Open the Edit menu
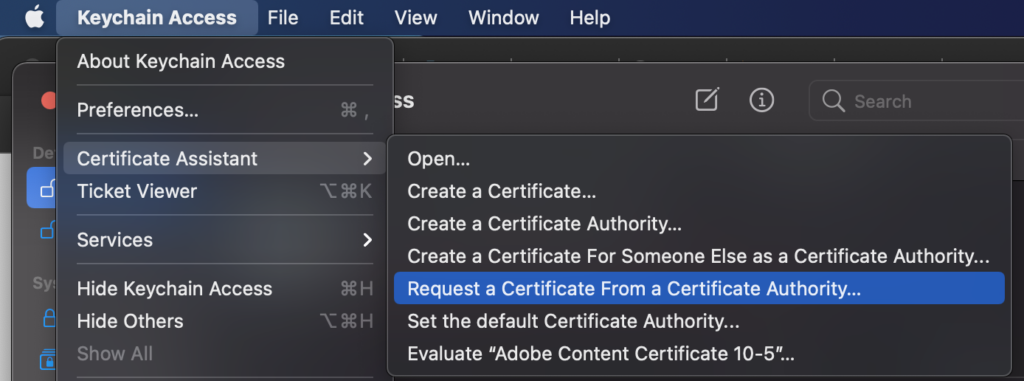The width and height of the screenshot is (1024, 381). pos(346,18)
